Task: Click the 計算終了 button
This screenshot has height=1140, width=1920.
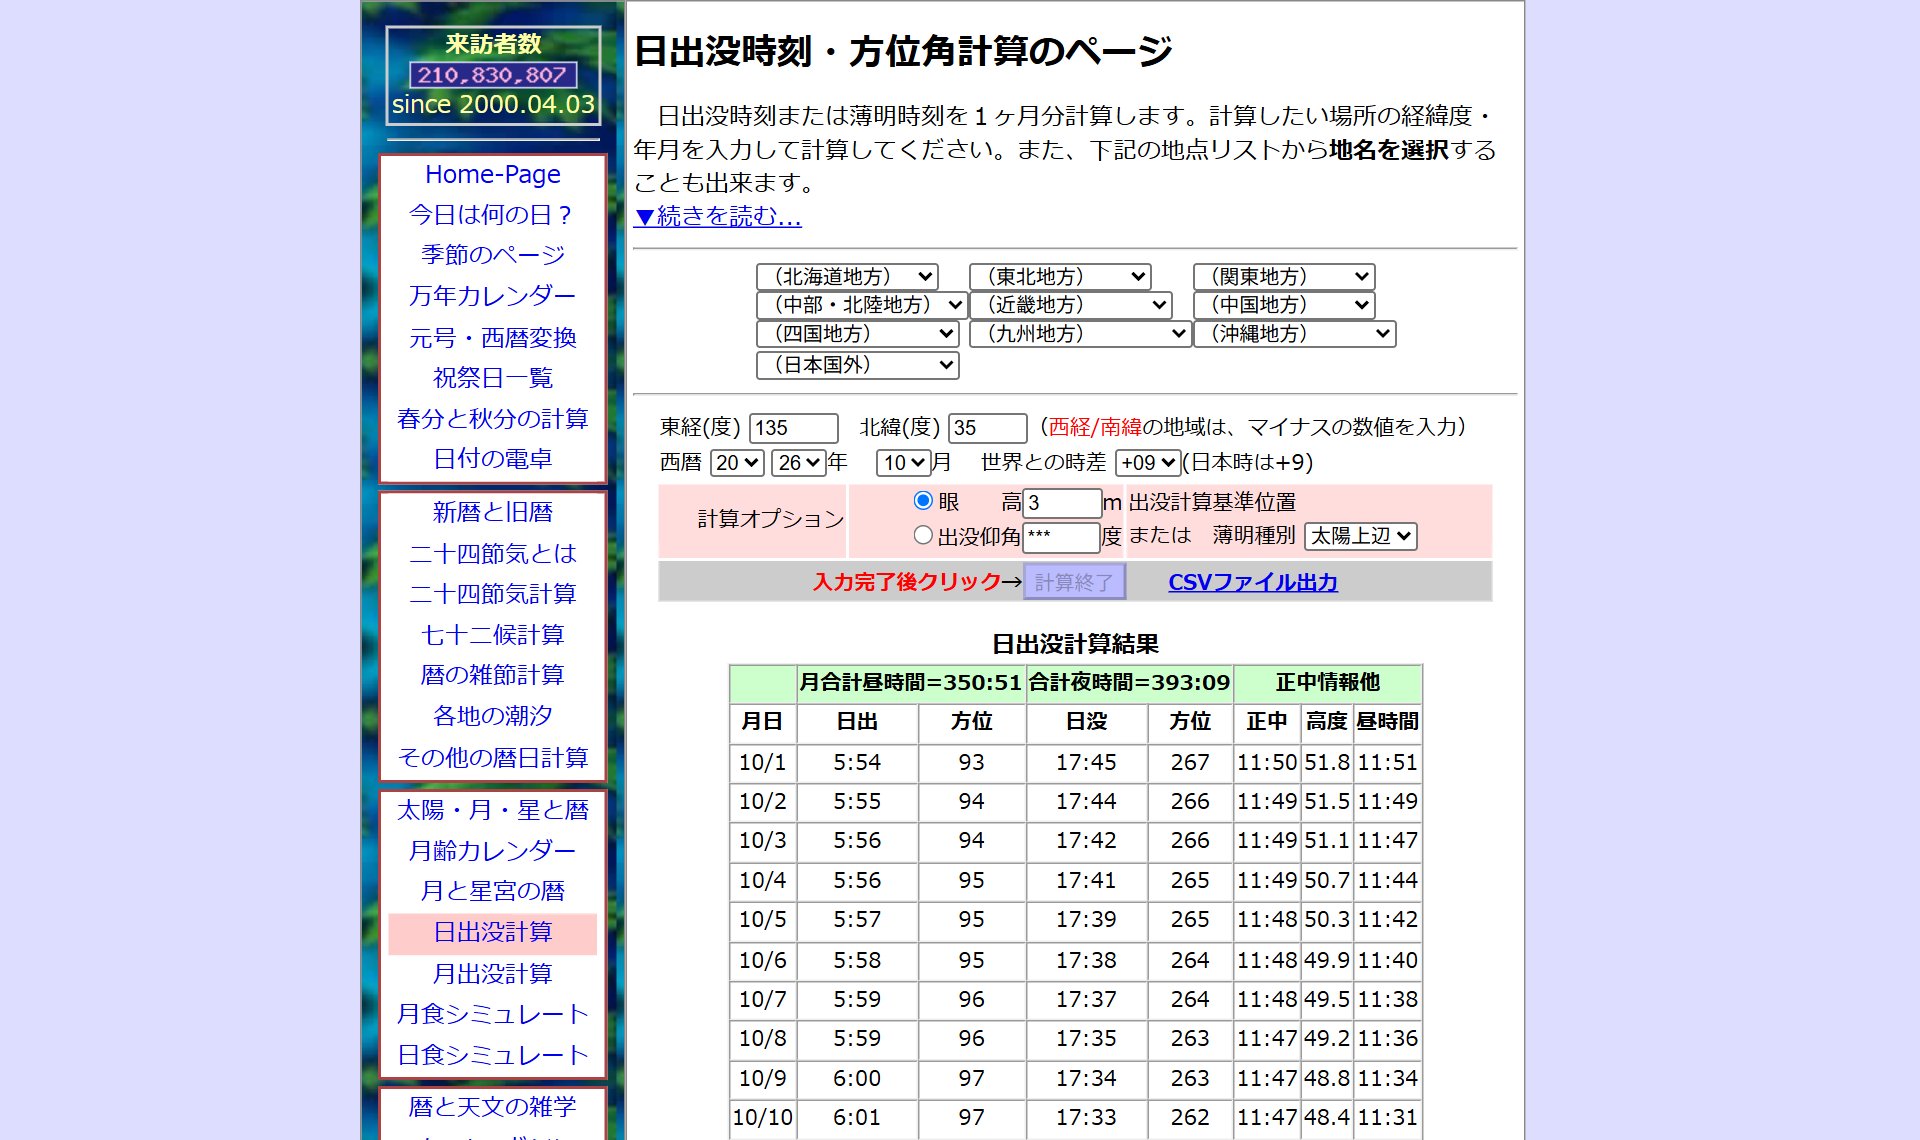Action: pyautogui.click(x=1074, y=581)
